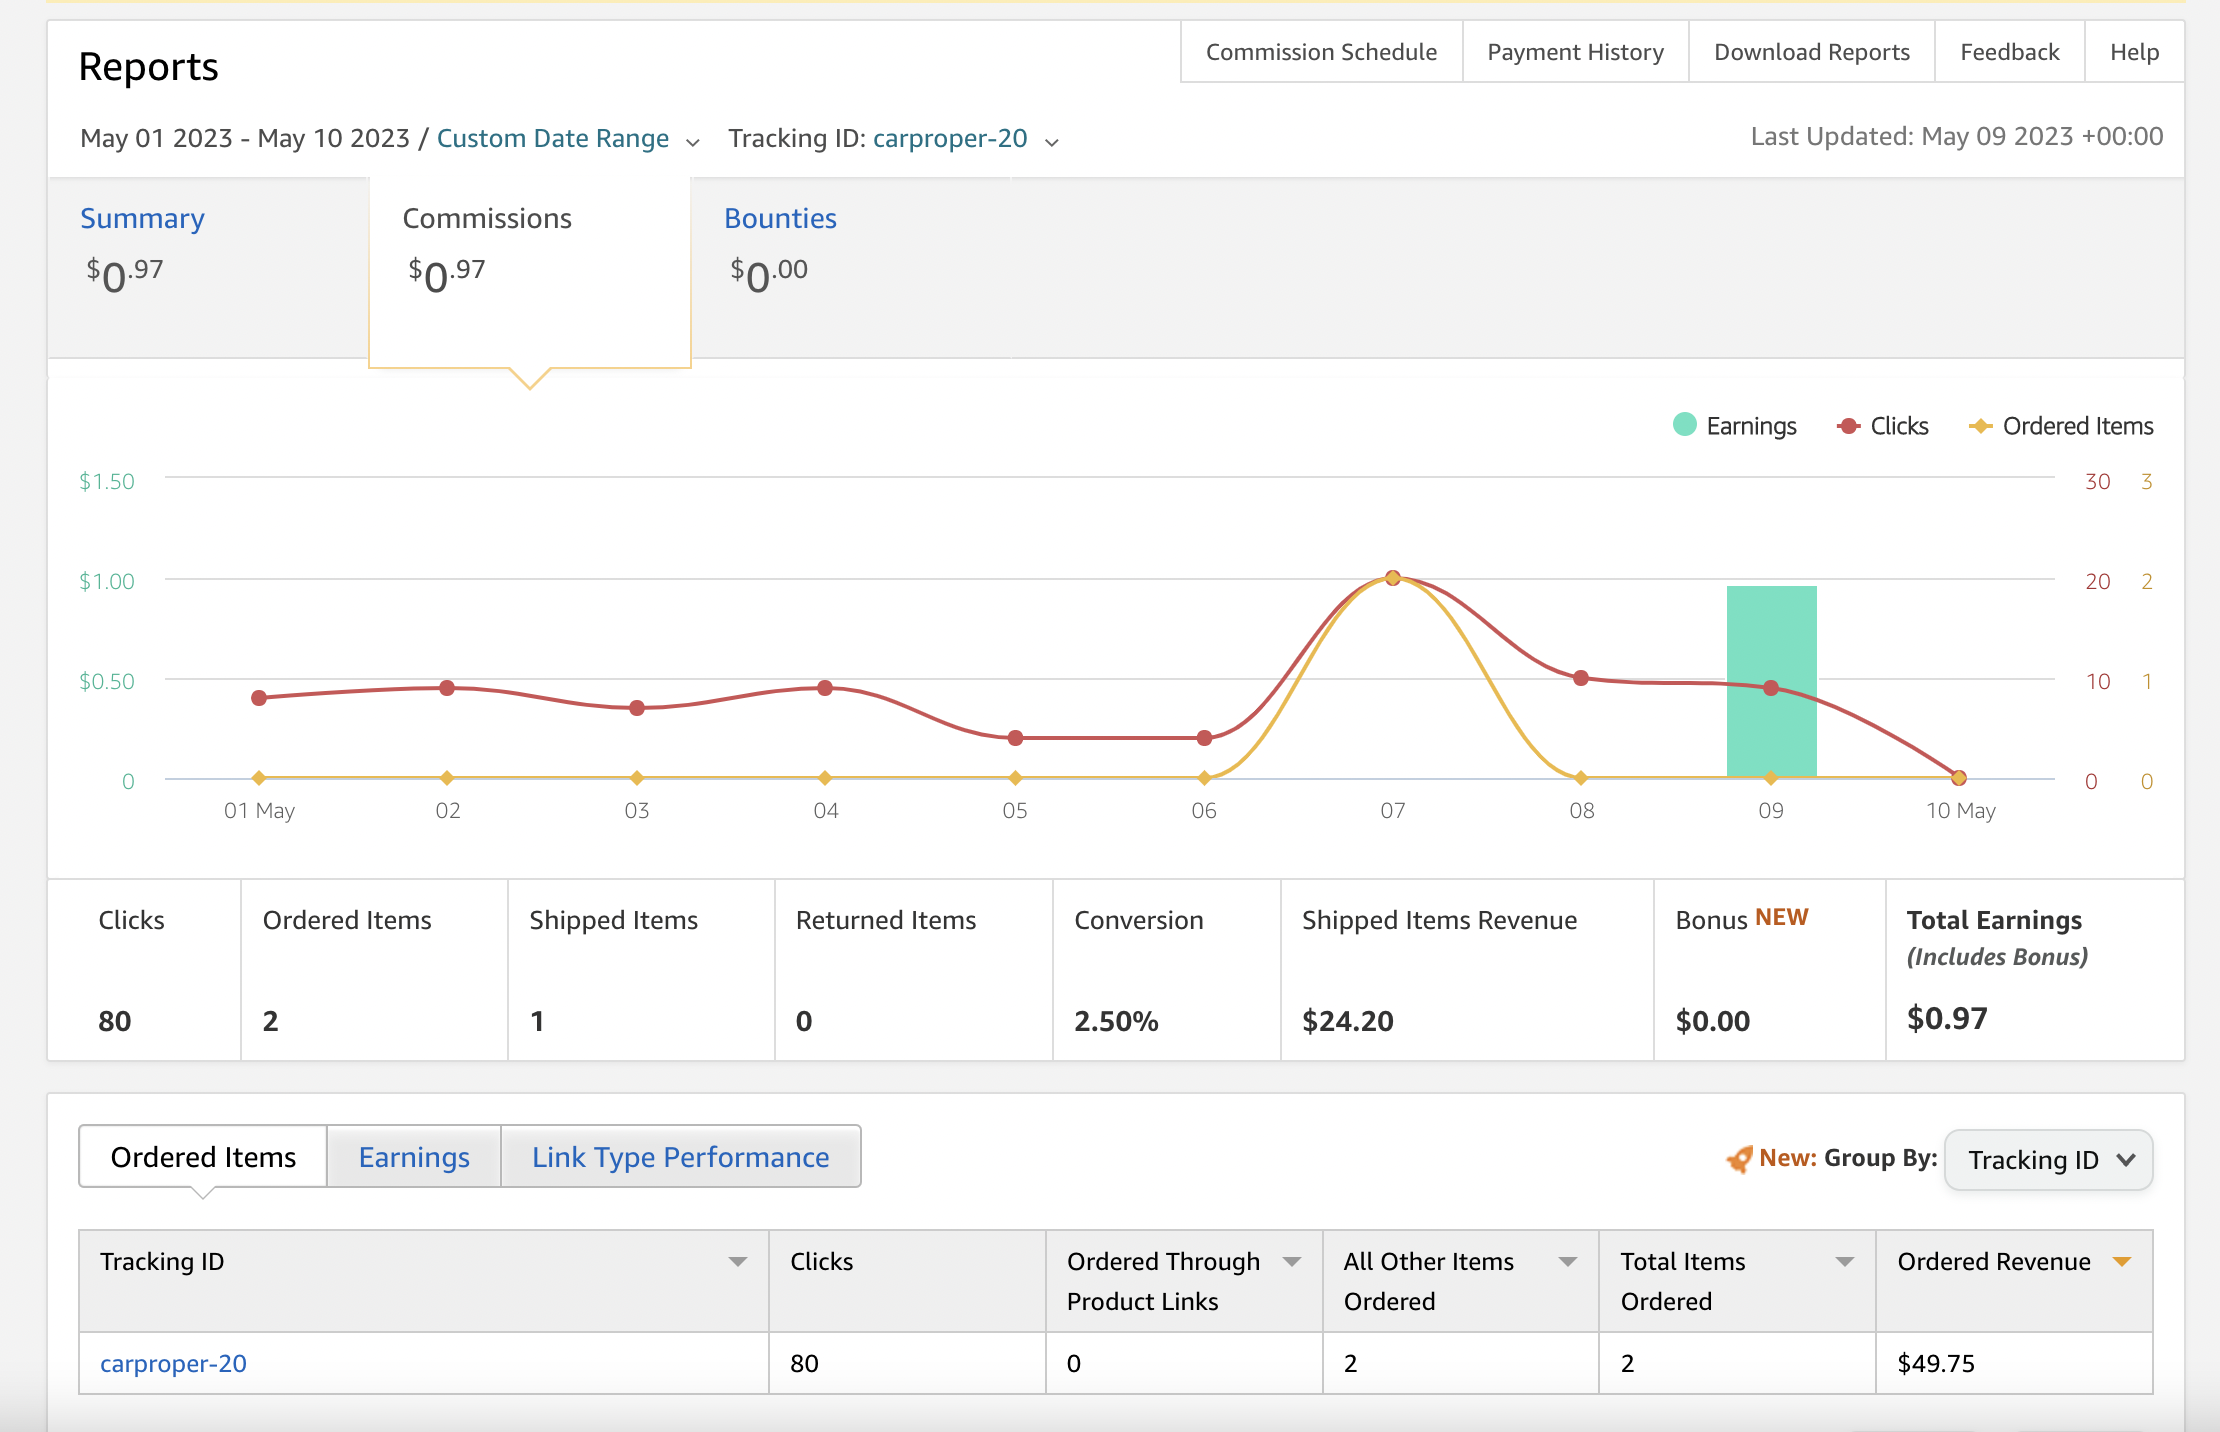Click clicks data point at 03

point(637,708)
